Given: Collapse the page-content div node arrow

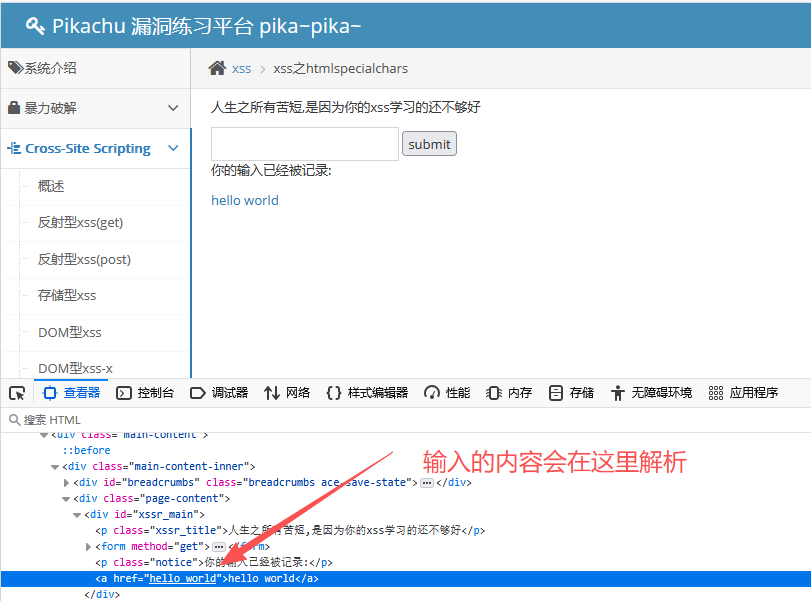Looking at the screenshot, I should click(66, 499).
